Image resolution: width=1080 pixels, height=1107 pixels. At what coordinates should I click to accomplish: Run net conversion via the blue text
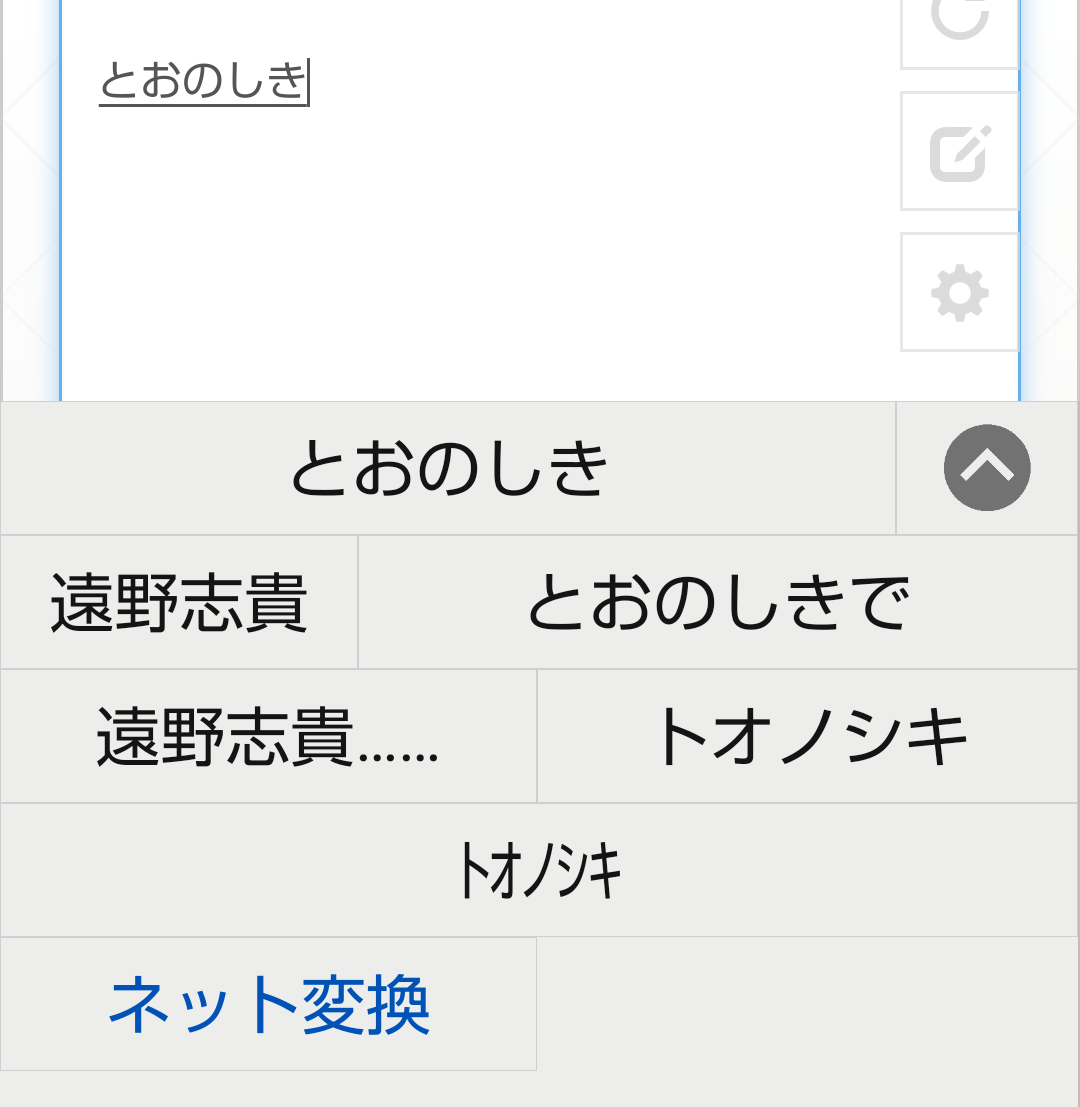click(x=268, y=1004)
